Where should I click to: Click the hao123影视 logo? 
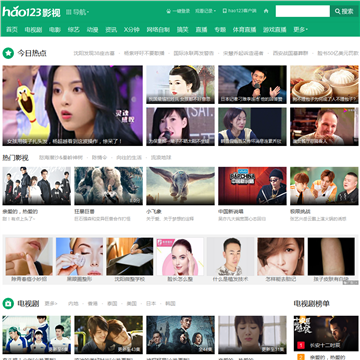click(32, 12)
